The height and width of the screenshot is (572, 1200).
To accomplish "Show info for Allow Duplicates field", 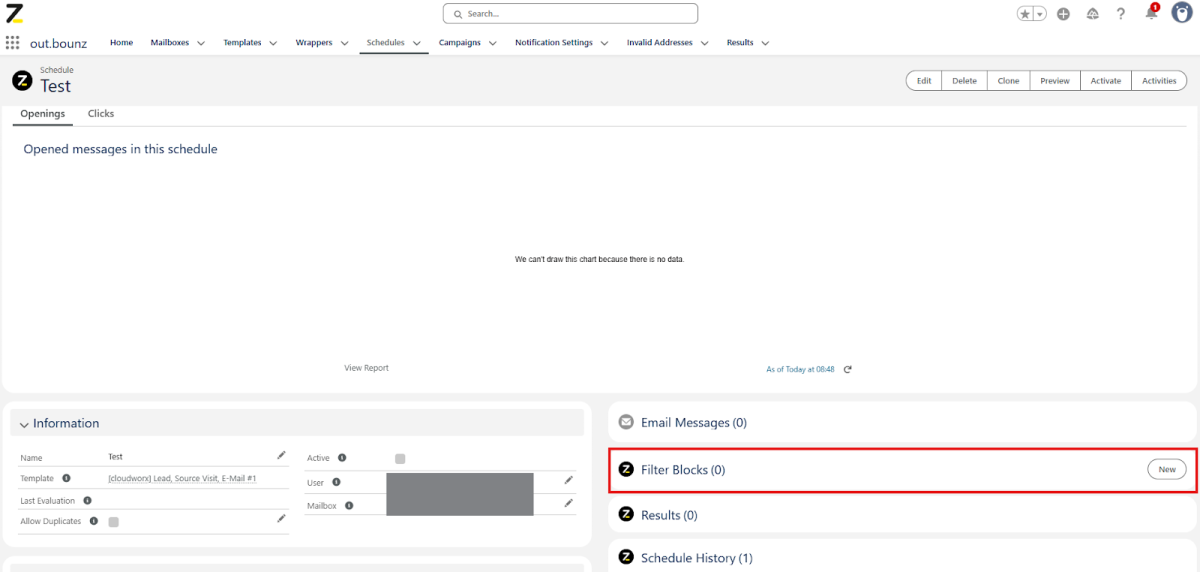I will [x=93, y=521].
